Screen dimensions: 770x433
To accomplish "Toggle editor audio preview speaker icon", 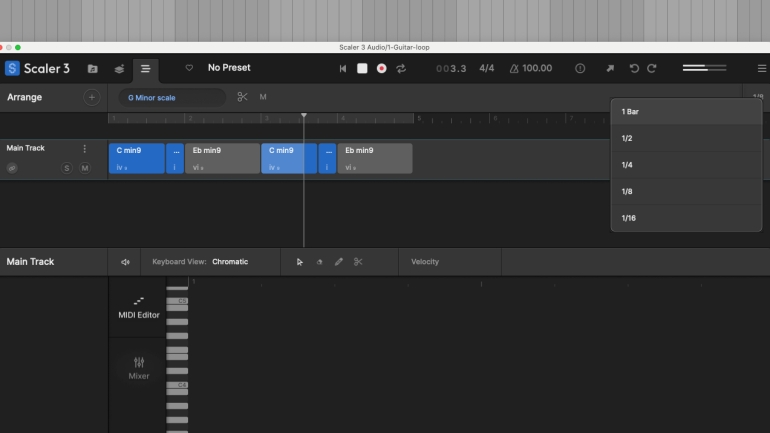I will pos(125,262).
